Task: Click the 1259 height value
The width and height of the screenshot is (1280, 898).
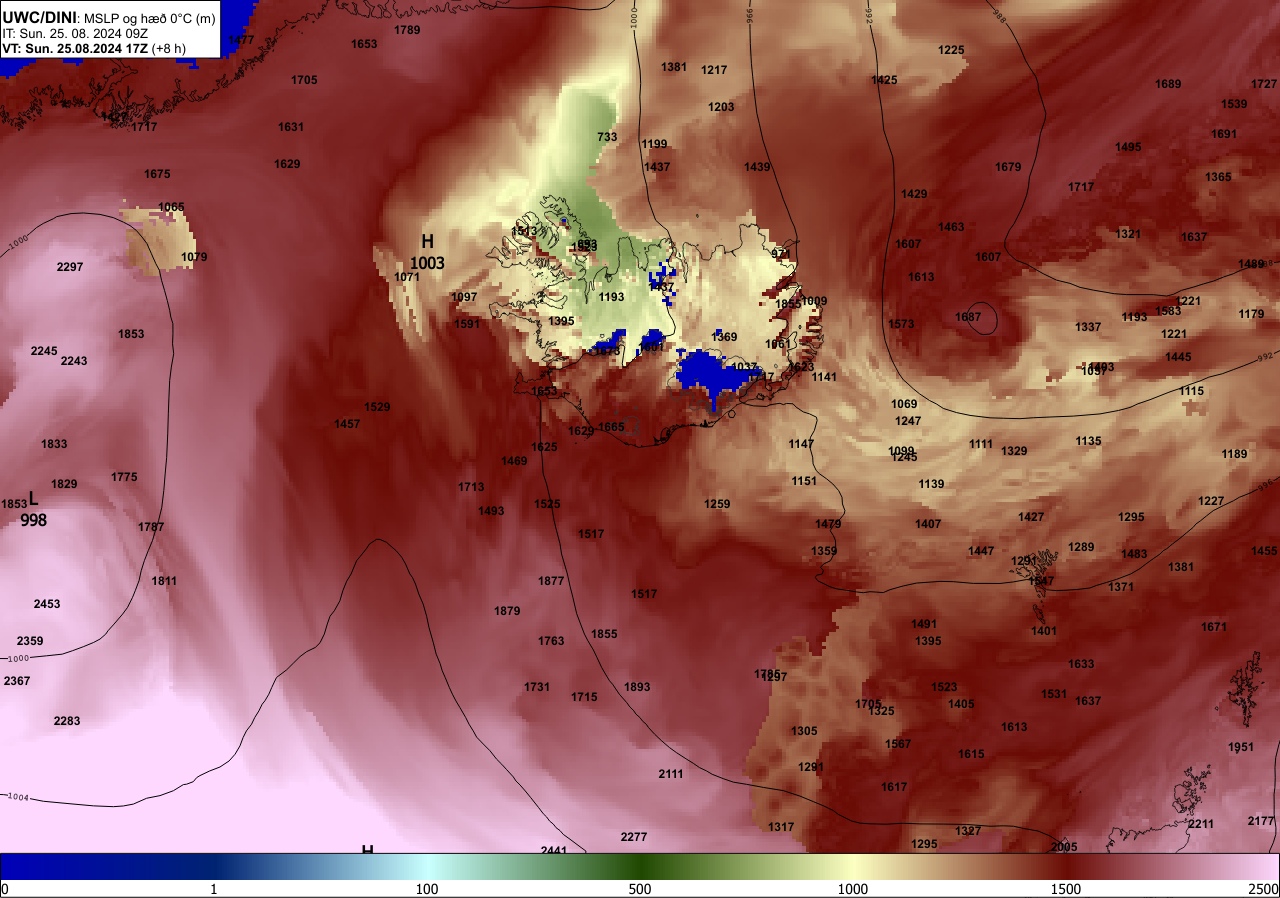Action: point(717,504)
